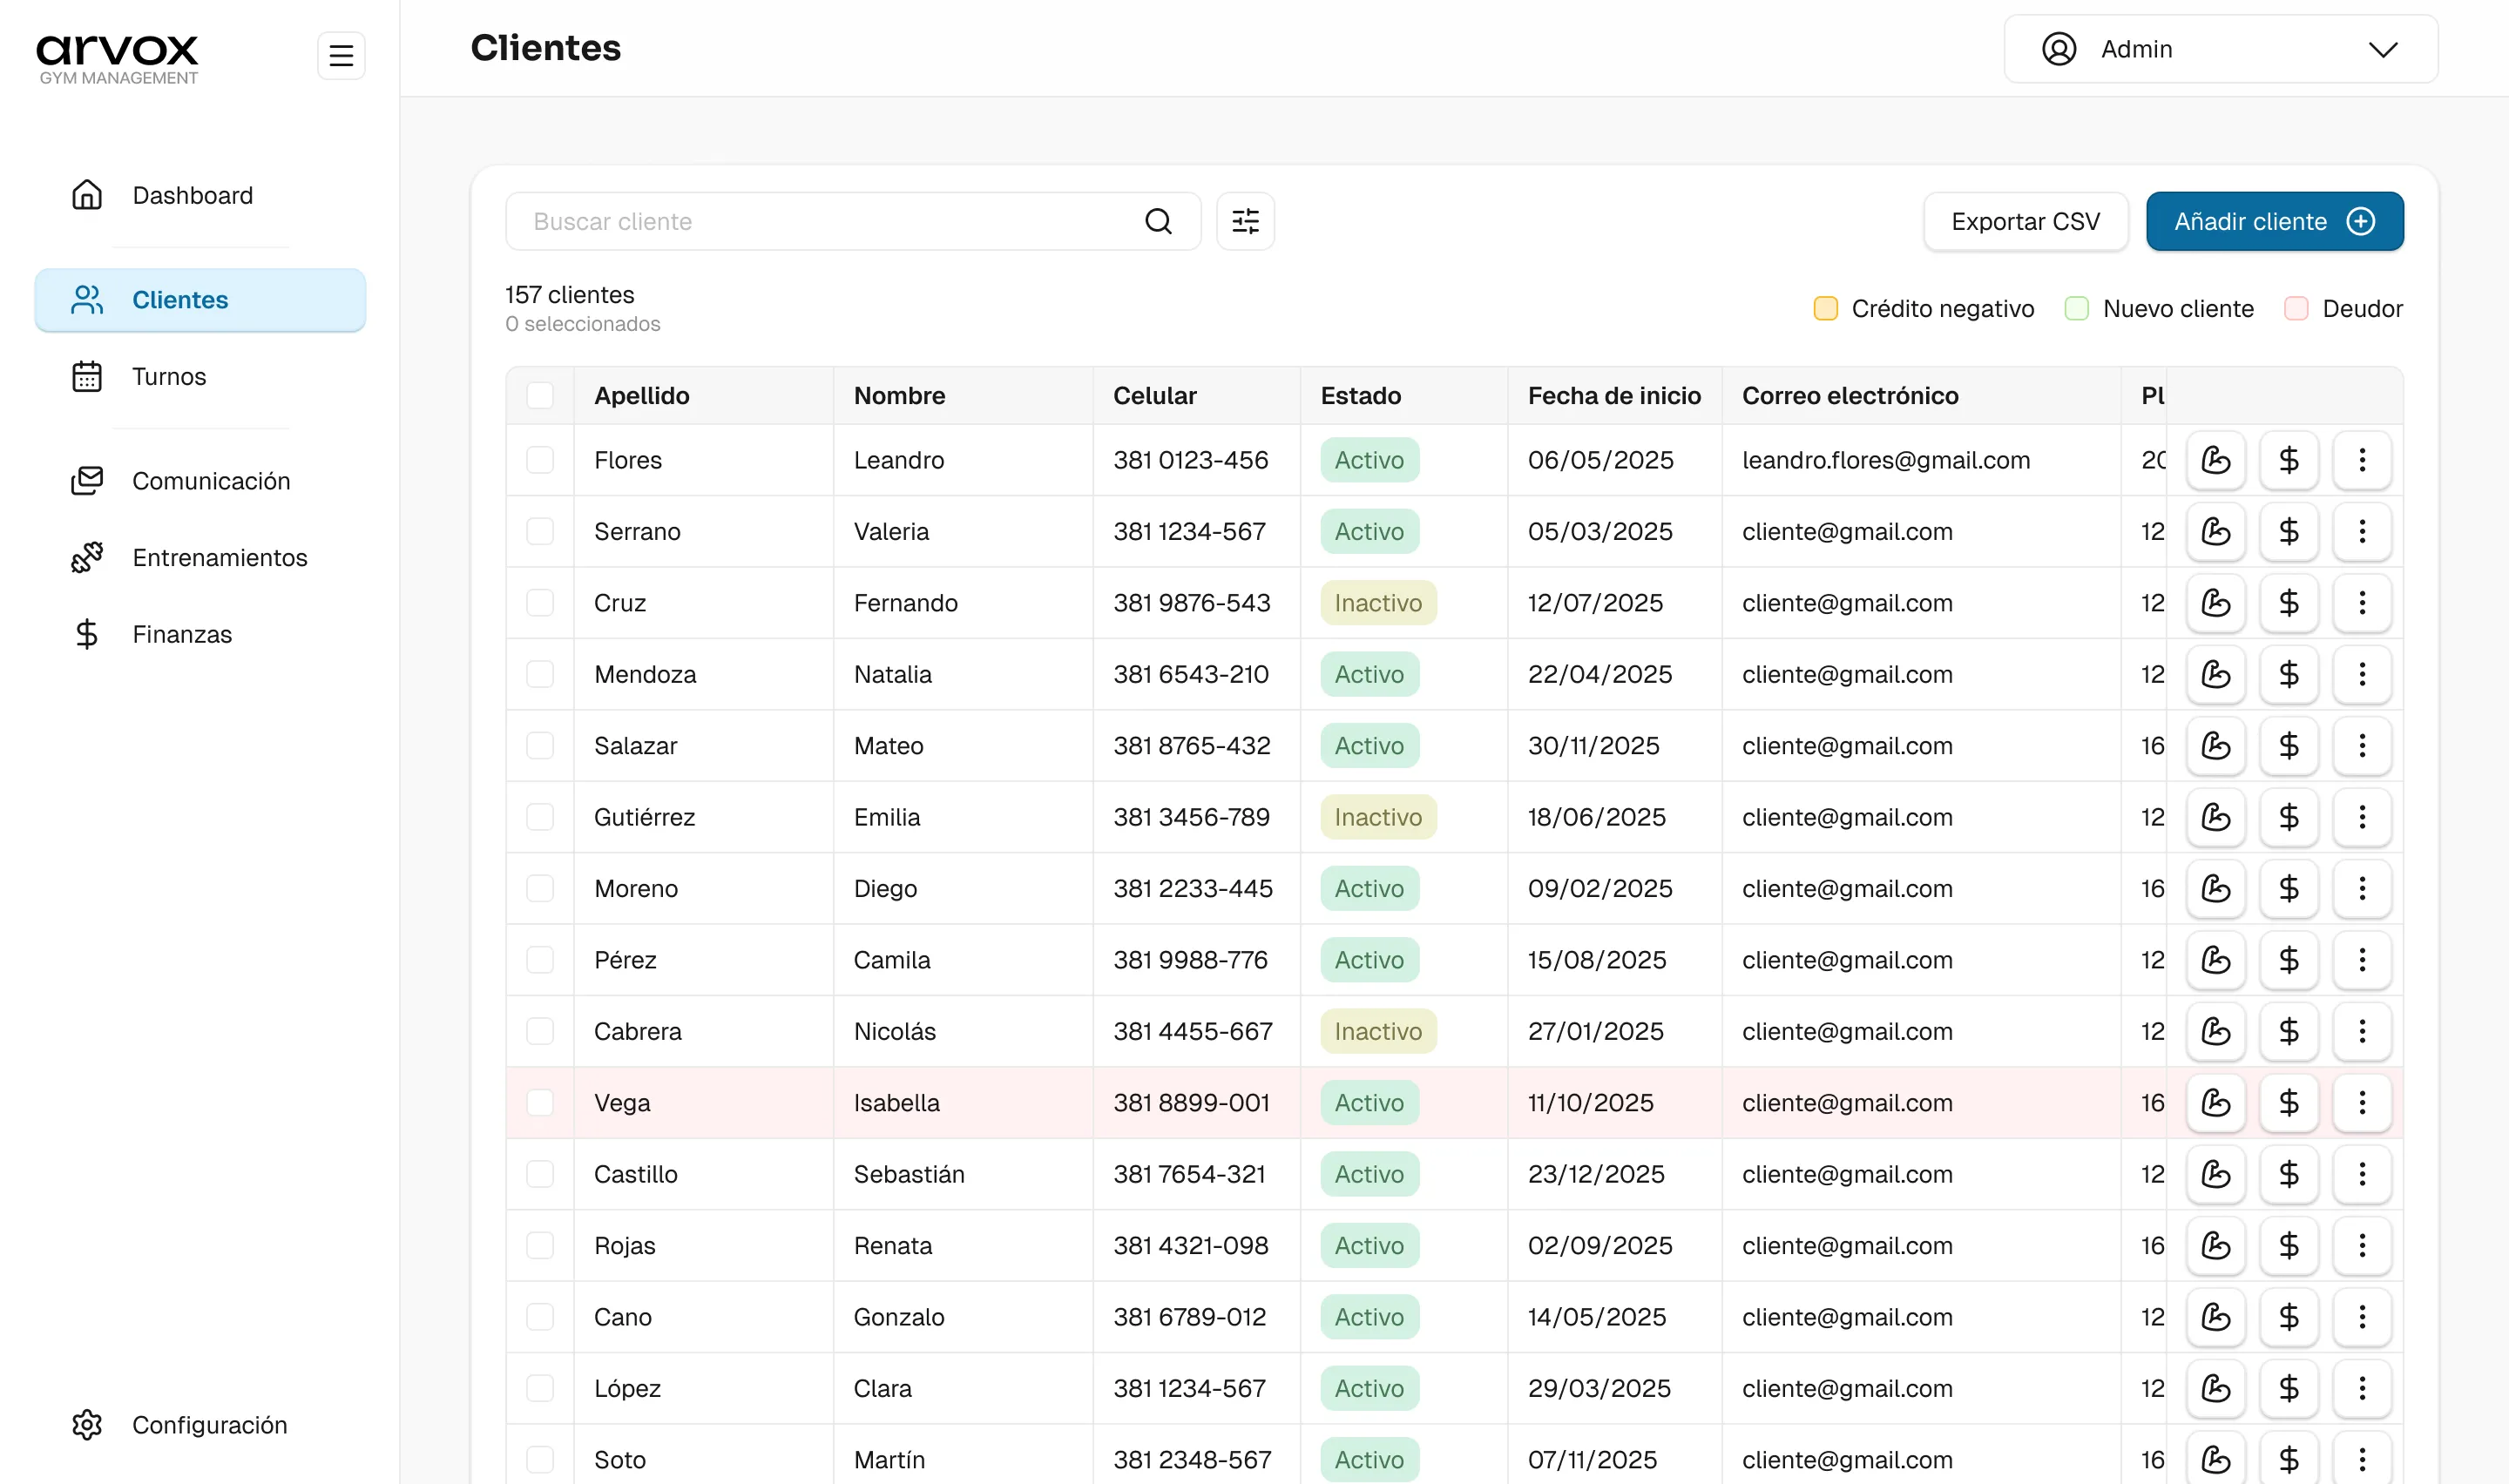Open more options for Vega row
Screen dimensions: 2509x1484
[x=2362, y=1103]
